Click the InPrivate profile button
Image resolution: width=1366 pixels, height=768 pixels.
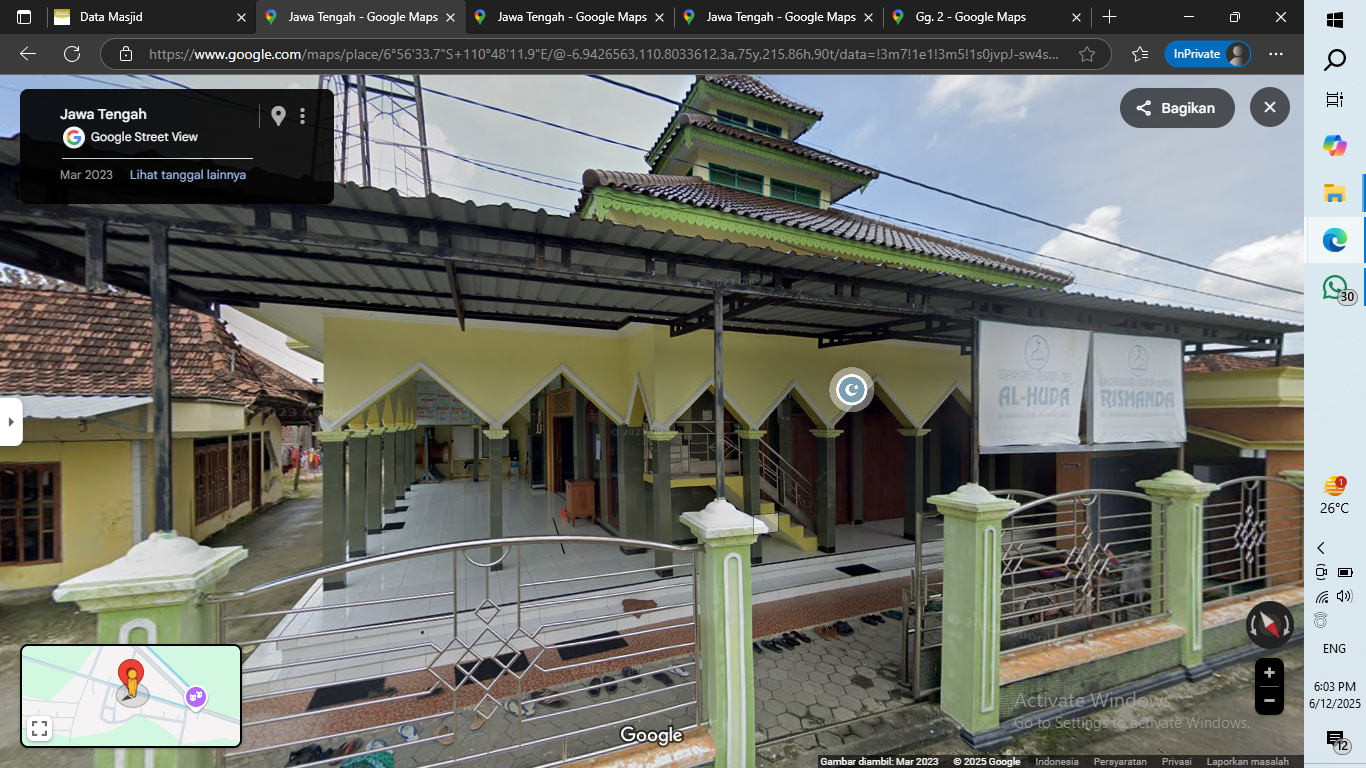(1208, 54)
